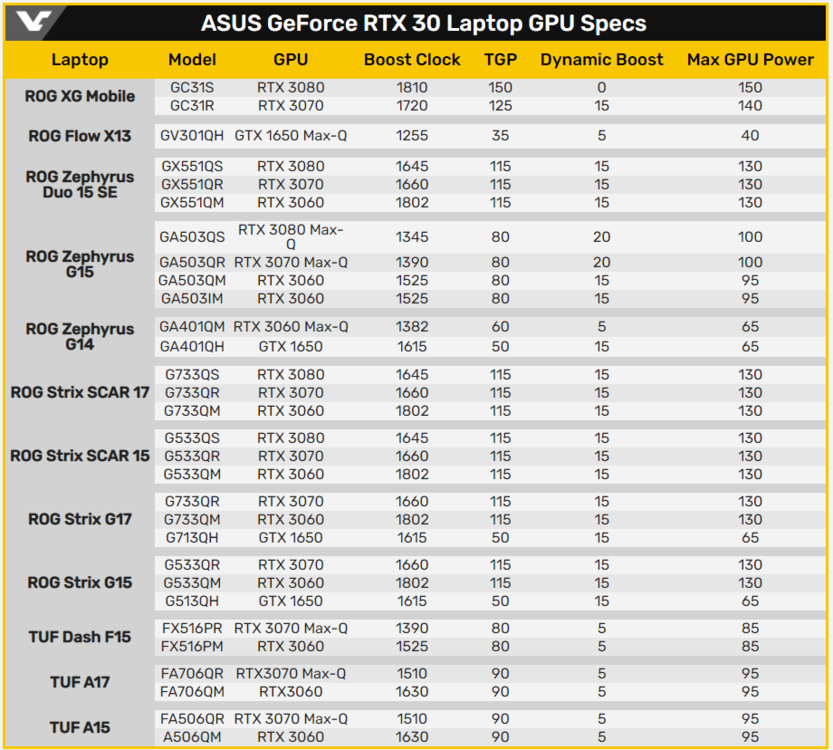
Task: Select the ROG XG Mobile laptop row label
Action: coord(80,97)
